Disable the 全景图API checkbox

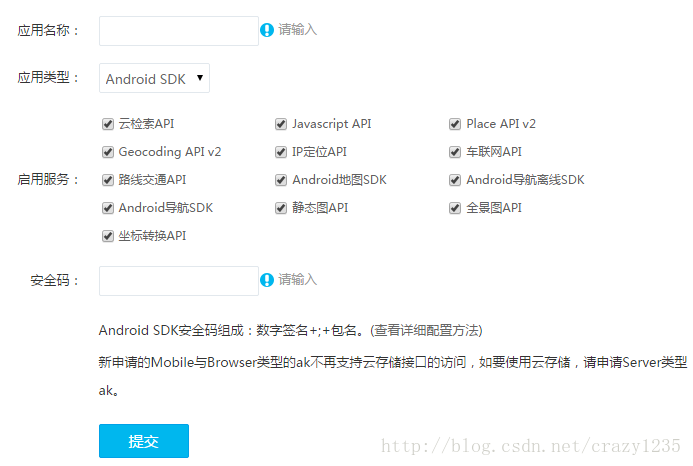pyautogui.click(x=455, y=208)
